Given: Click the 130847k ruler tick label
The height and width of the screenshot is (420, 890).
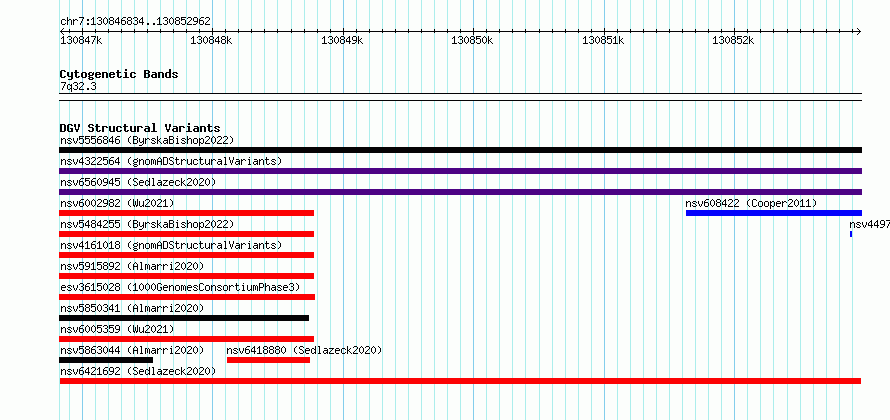Looking at the screenshot, I should 81,40.
